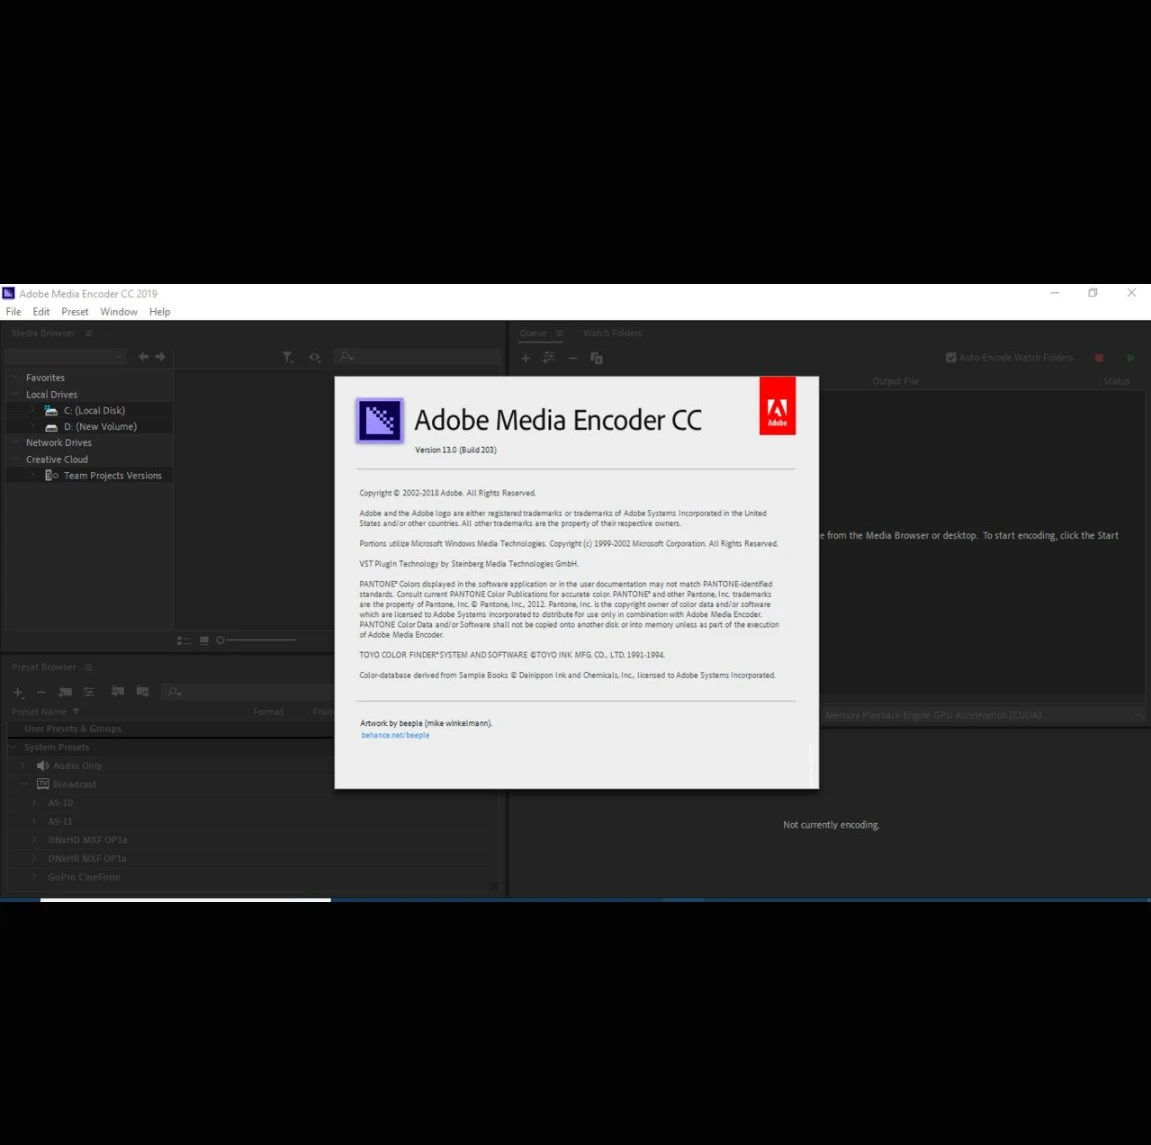
Task: Click the Create new preset plus icon
Action: 18,692
